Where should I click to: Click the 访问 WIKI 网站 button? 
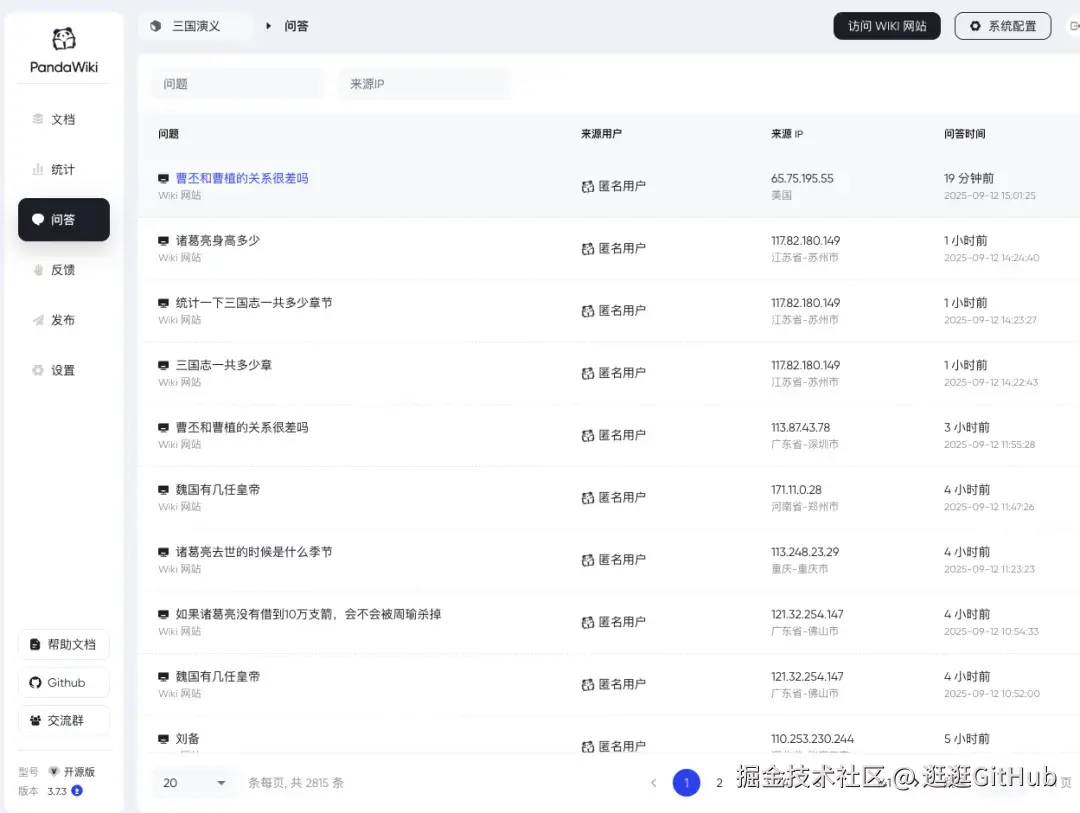coord(886,26)
